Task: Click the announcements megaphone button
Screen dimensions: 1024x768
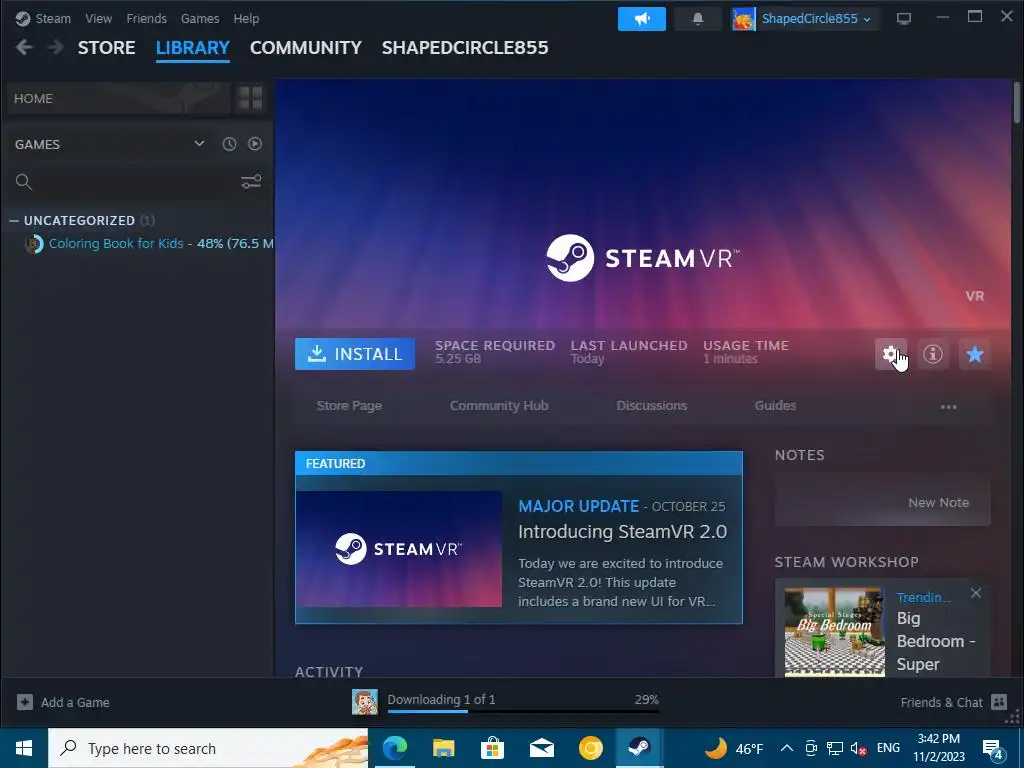Action: (x=642, y=19)
